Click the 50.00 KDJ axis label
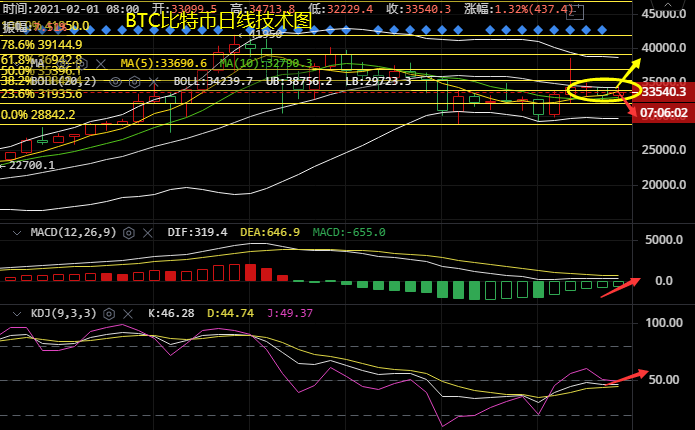The width and height of the screenshot is (695, 430). tap(664, 380)
